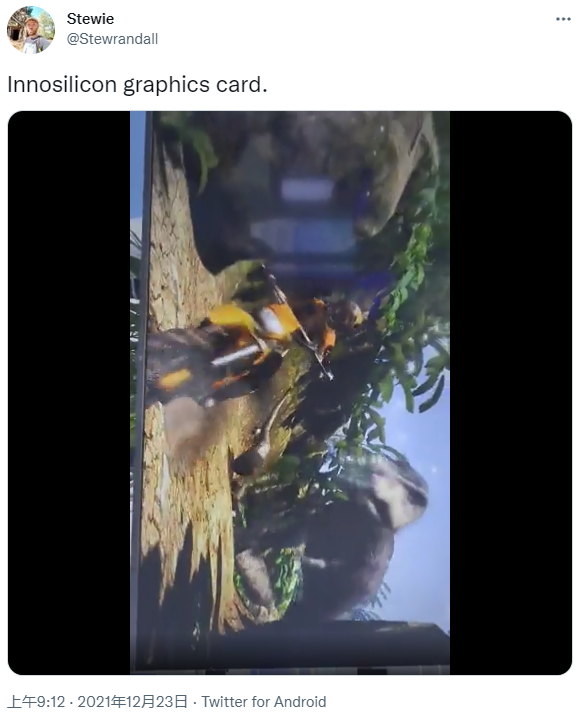Click the left black letterbox area of video
This screenshot has width=580, height=716.
(x=69, y=393)
